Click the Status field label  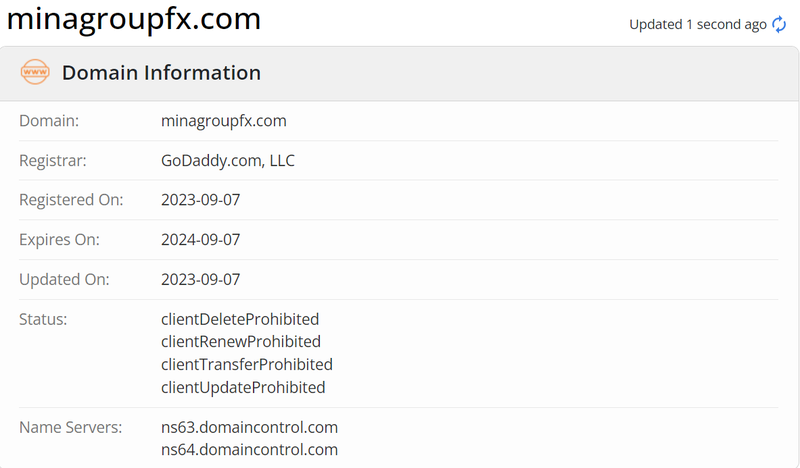(43, 320)
